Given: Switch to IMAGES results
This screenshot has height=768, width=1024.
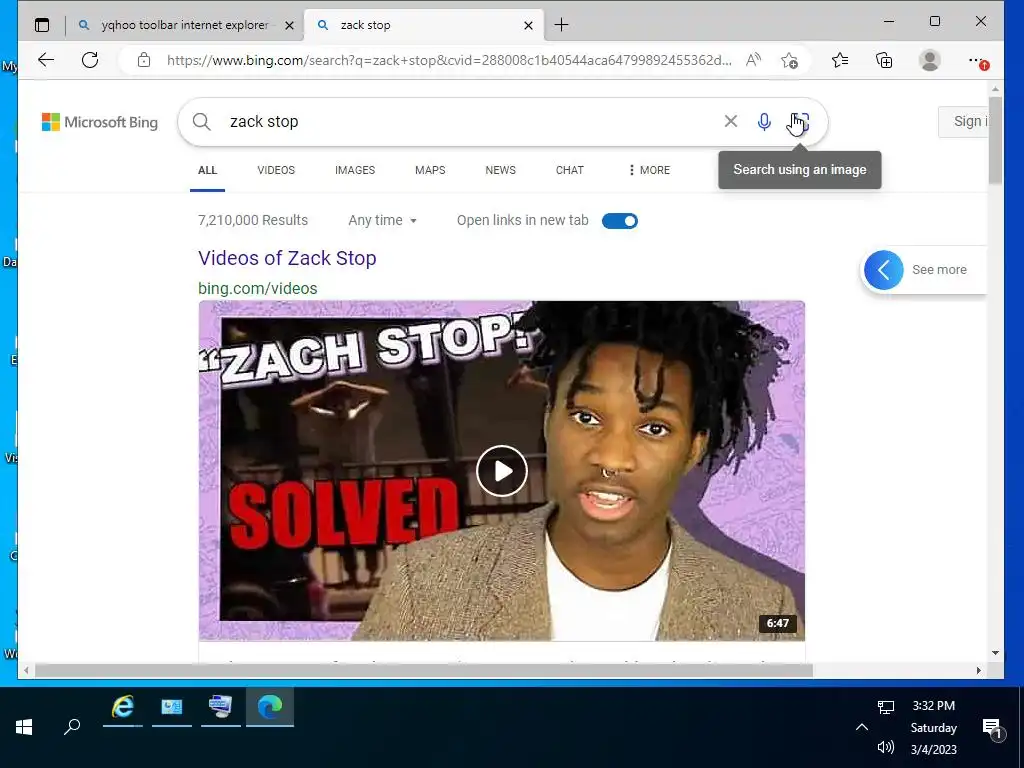Looking at the screenshot, I should (x=355, y=170).
